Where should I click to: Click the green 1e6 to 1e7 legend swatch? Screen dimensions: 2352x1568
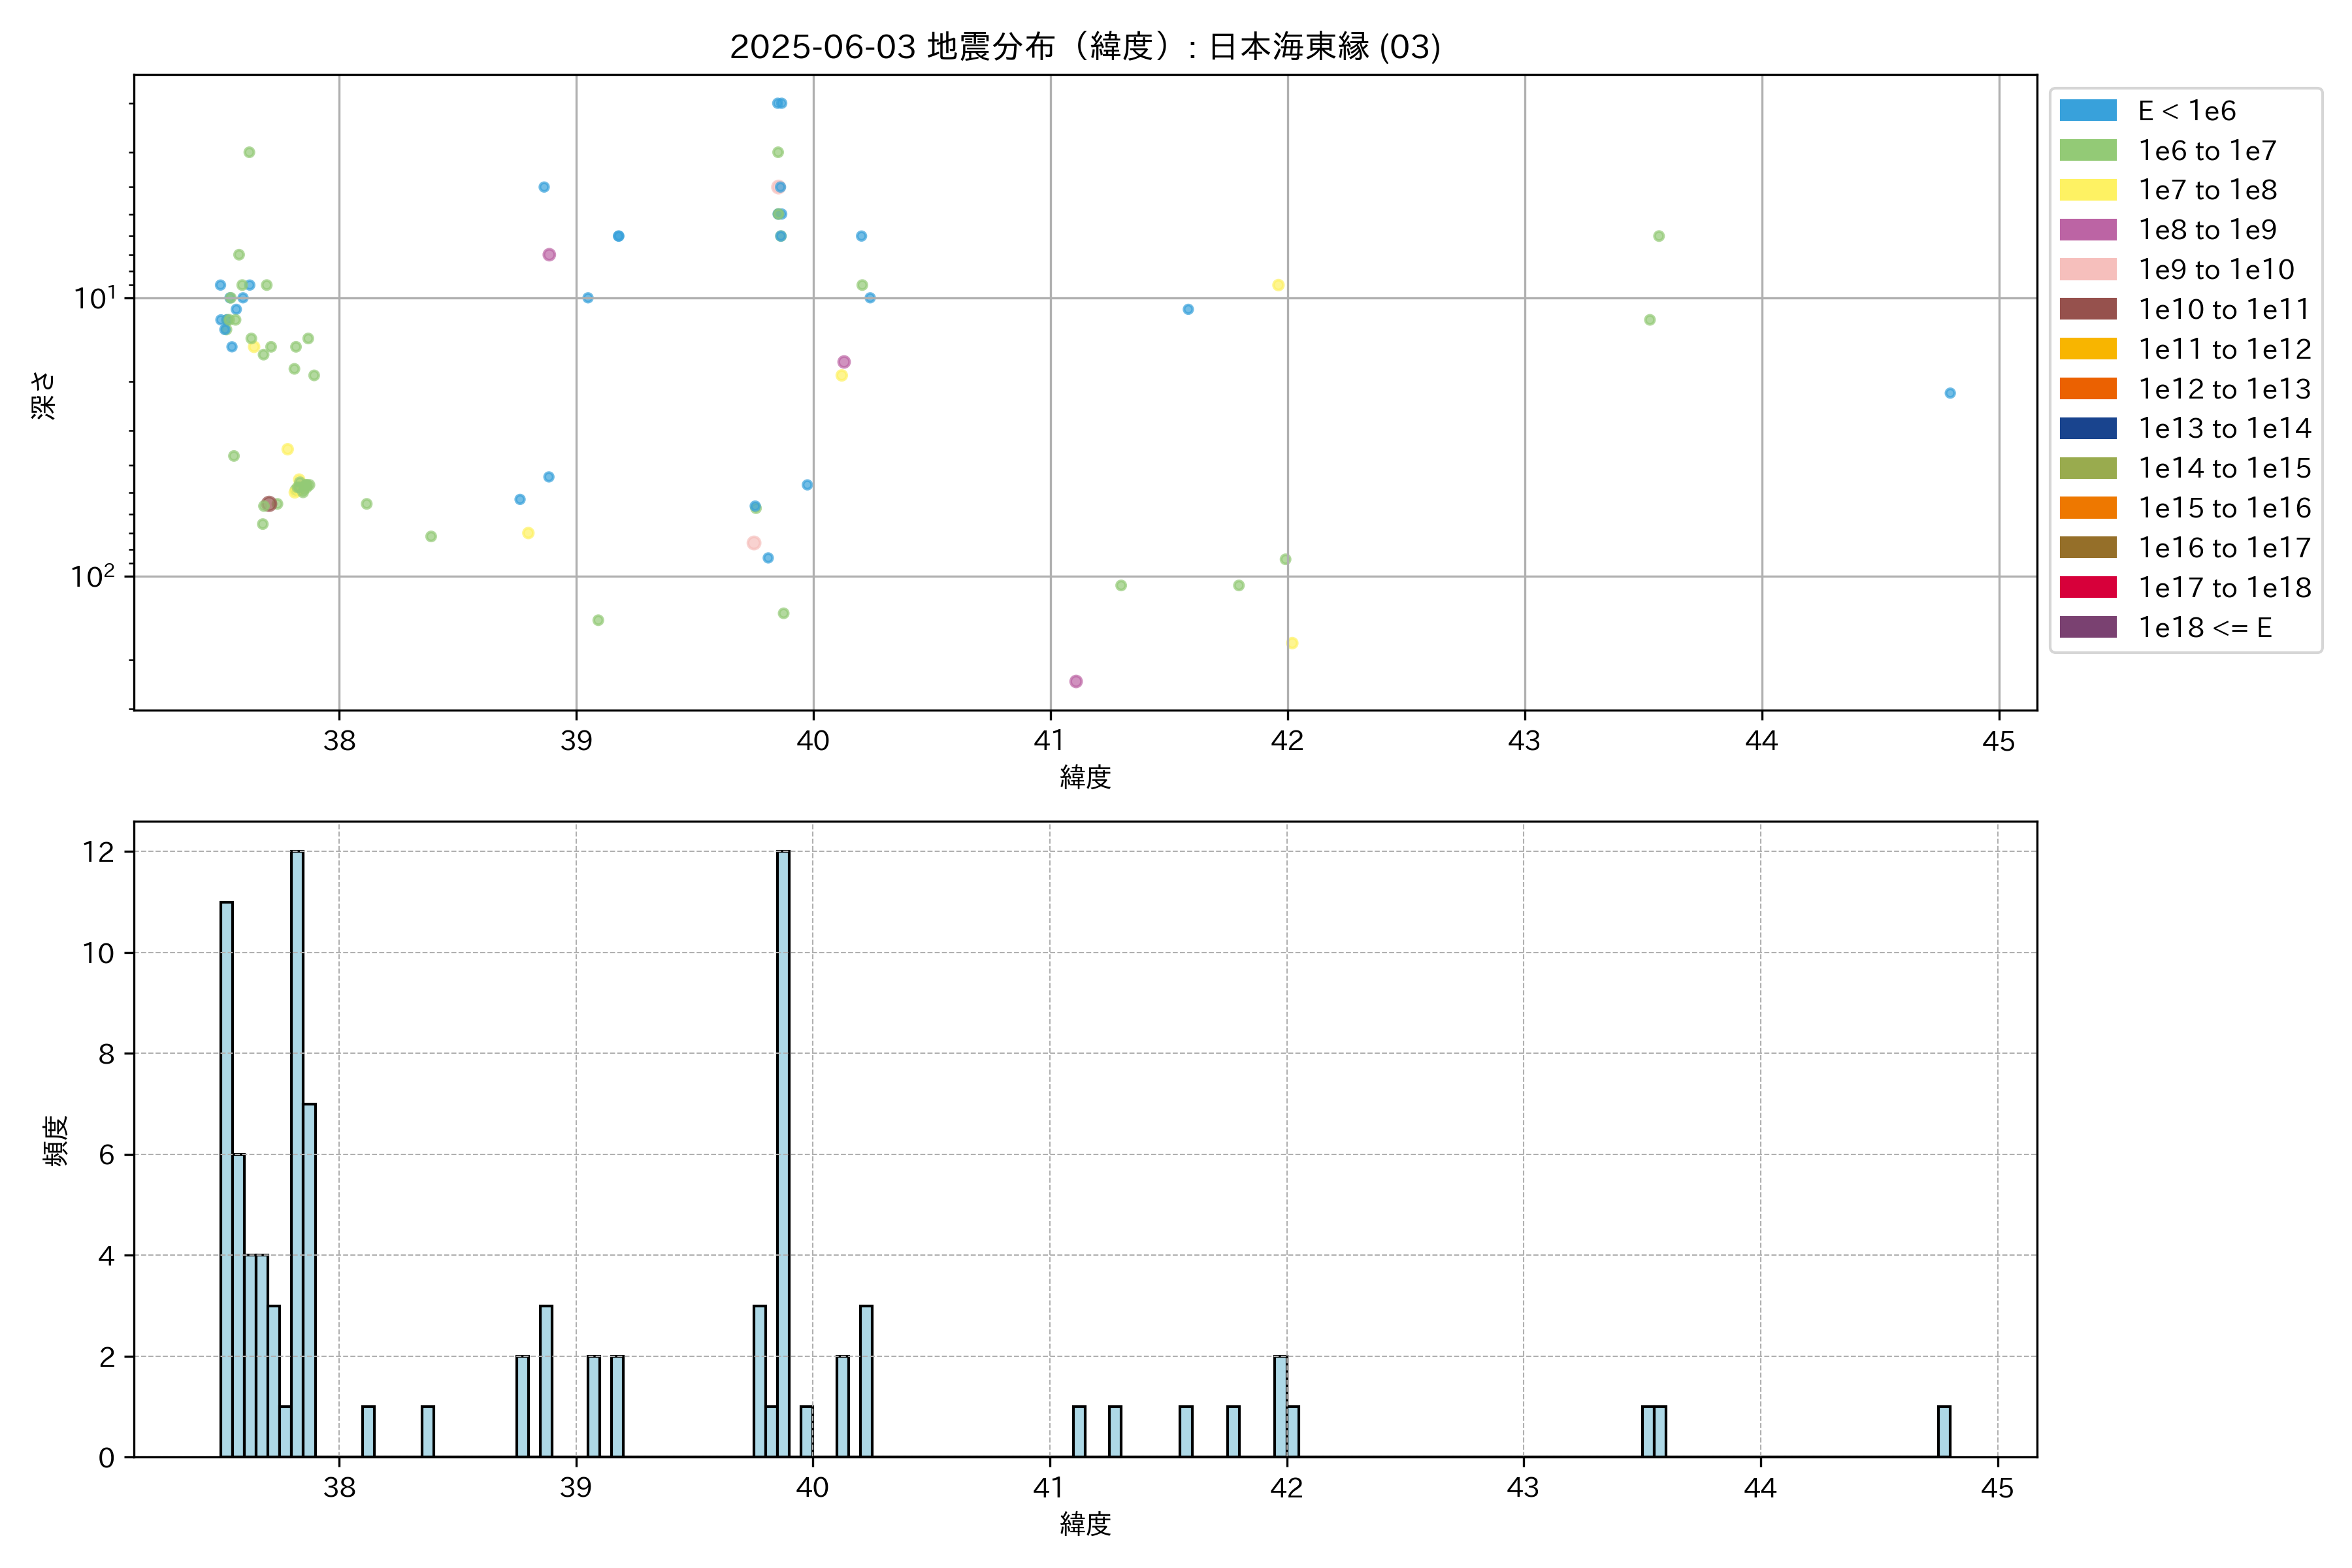tap(2087, 151)
